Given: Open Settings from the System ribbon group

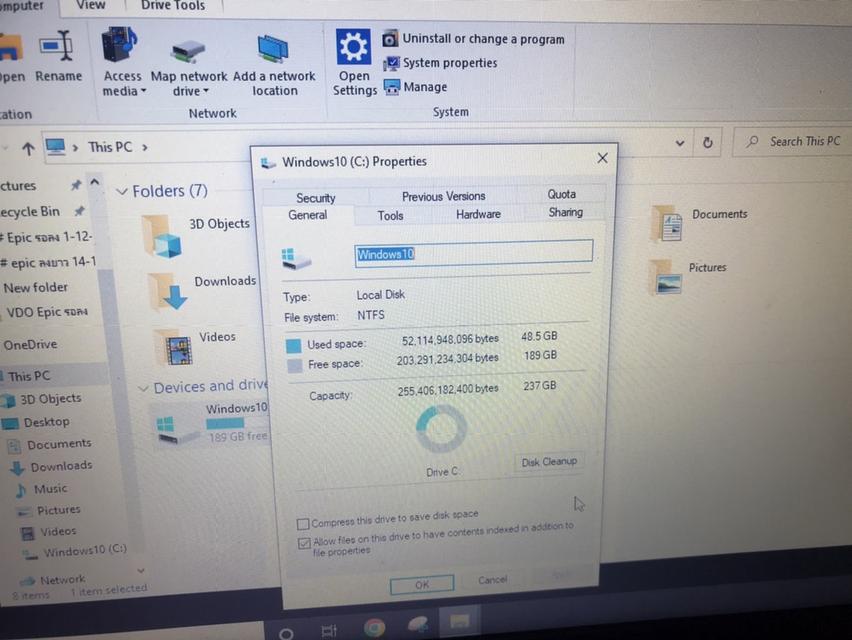Looking at the screenshot, I should click(x=353, y=46).
